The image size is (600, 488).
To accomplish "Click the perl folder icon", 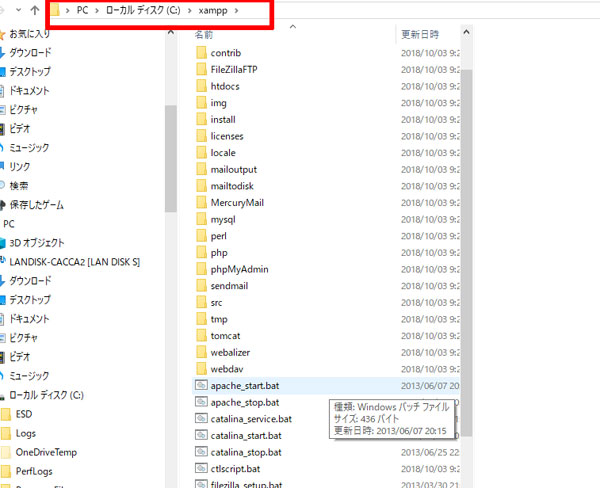I will pyautogui.click(x=201, y=236).
